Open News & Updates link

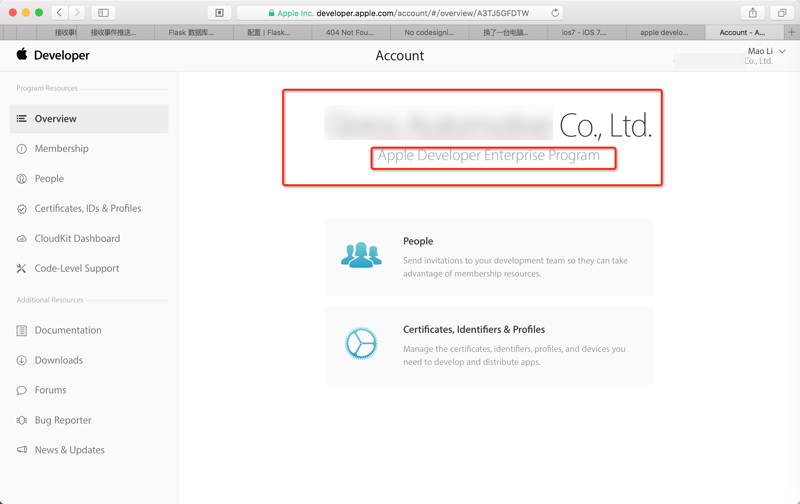point(69,450)
